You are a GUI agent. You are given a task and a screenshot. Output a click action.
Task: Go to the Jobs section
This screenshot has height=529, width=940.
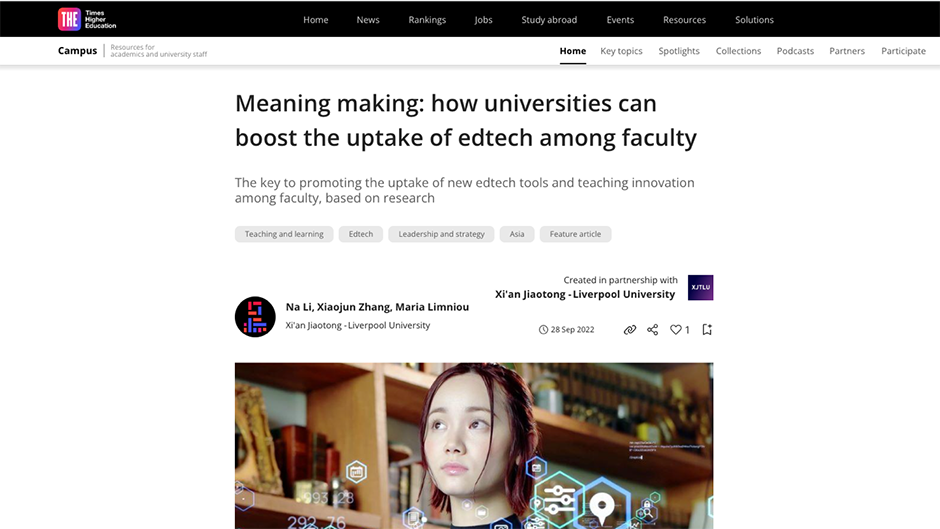(x=483, y=20)
